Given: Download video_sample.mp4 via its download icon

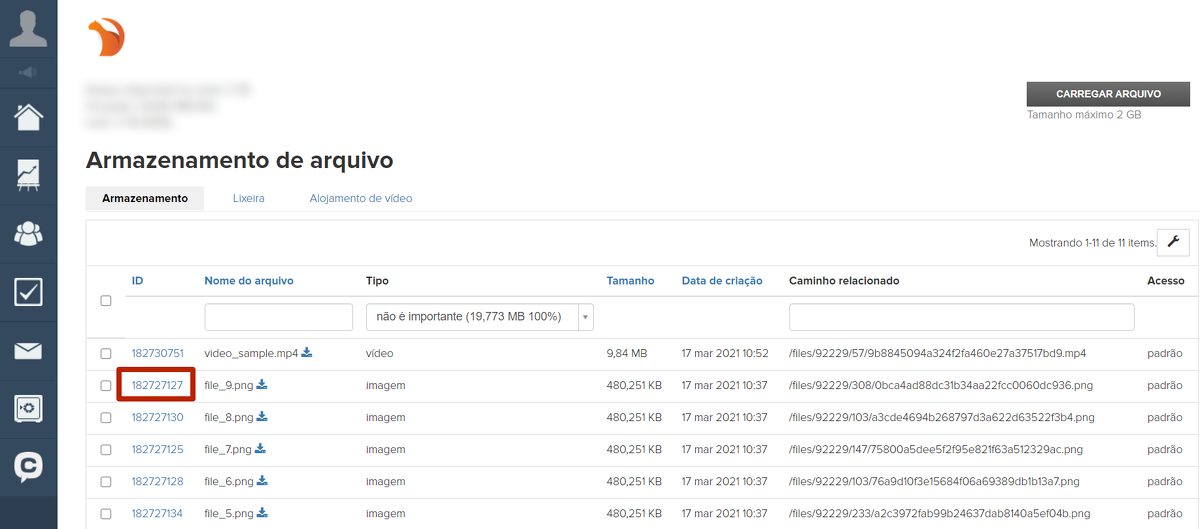Looking at the screenshot, I should [x=307, y=352].
